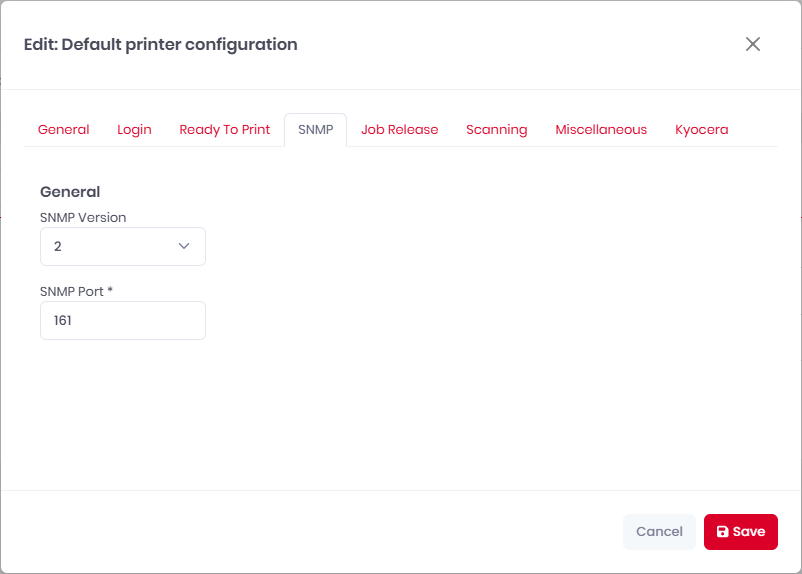The height and width of the screenshot is (574, 802).
Task: Switch to the General tab
Action: point(63,130)
